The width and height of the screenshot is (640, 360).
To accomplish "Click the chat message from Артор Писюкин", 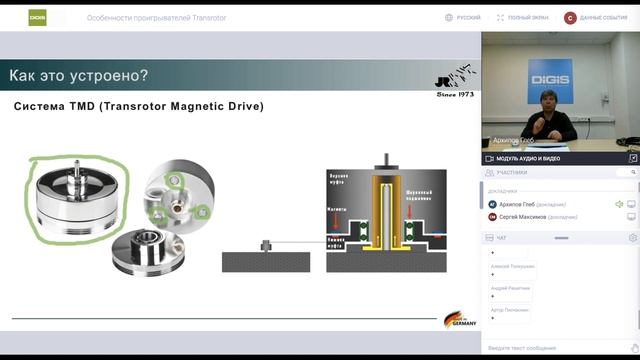I will (x=510, y=313).
